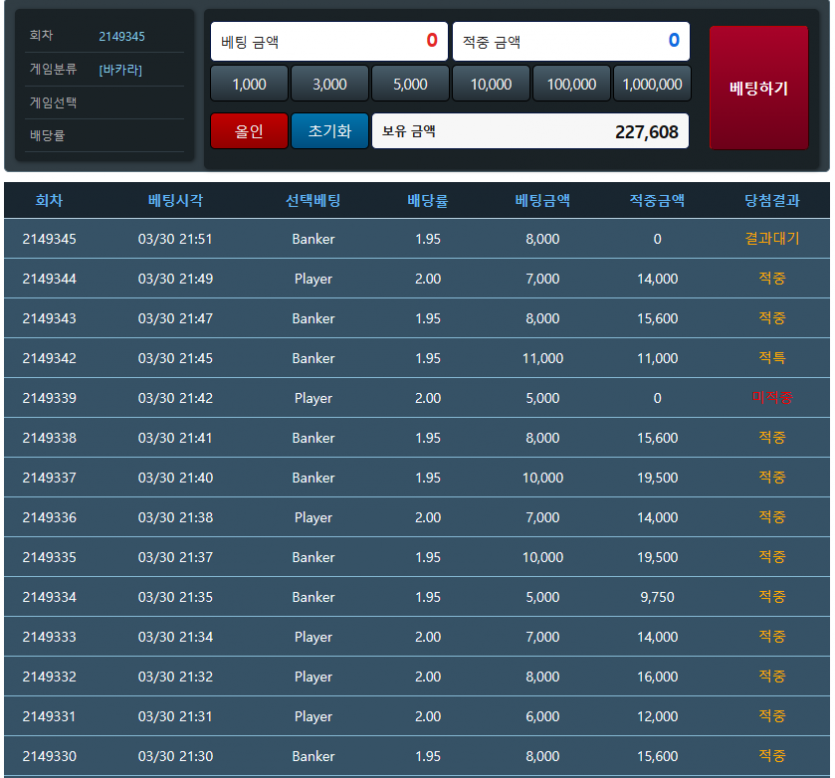Viewport: 835px width, 778px height.
Task: Reset the bet with 초기화
Action: click(330, 131)
